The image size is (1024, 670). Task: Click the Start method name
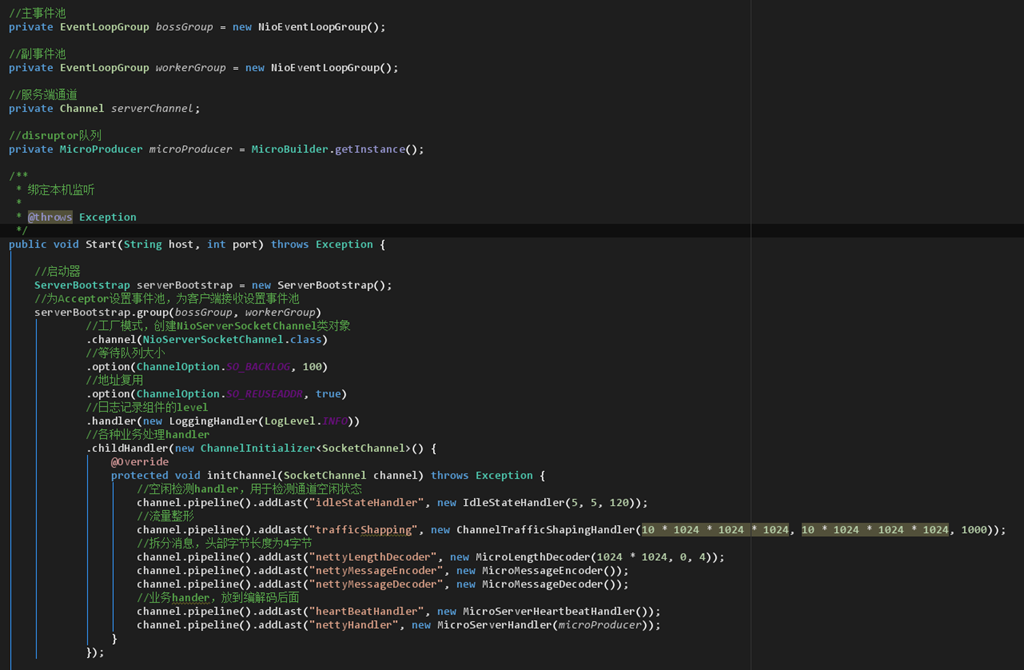pyautogui.click(x=101, y=244)
